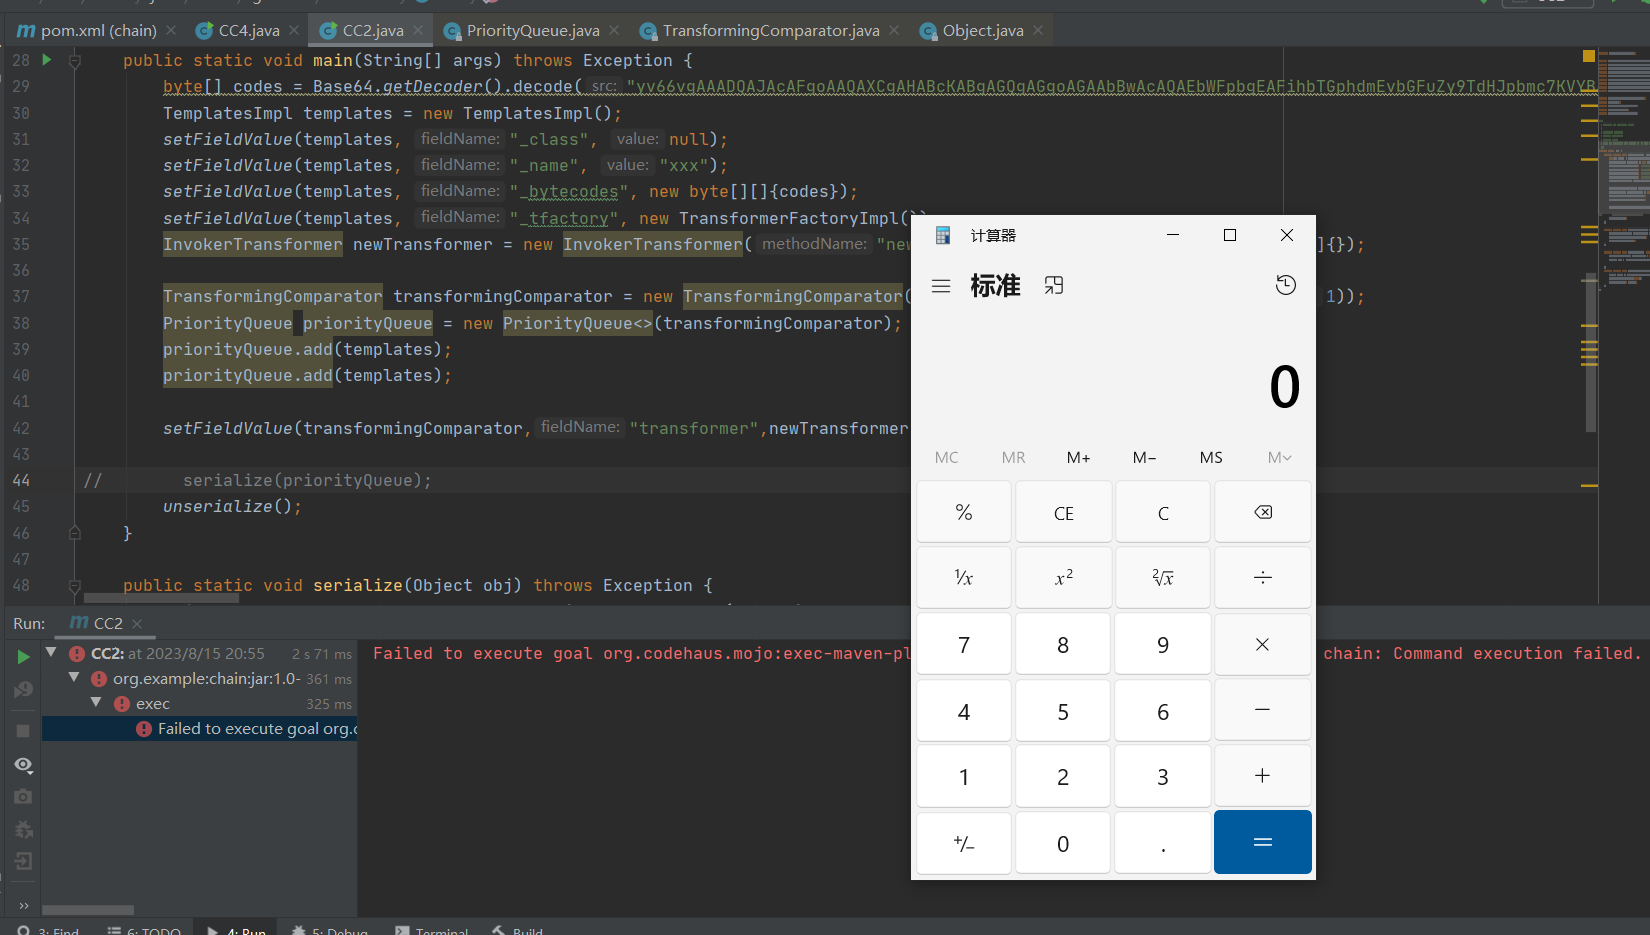The width and height of the screenshot is (1650, 935).
Task: Click the rerun failed tests icon
Action: [23, 690]
